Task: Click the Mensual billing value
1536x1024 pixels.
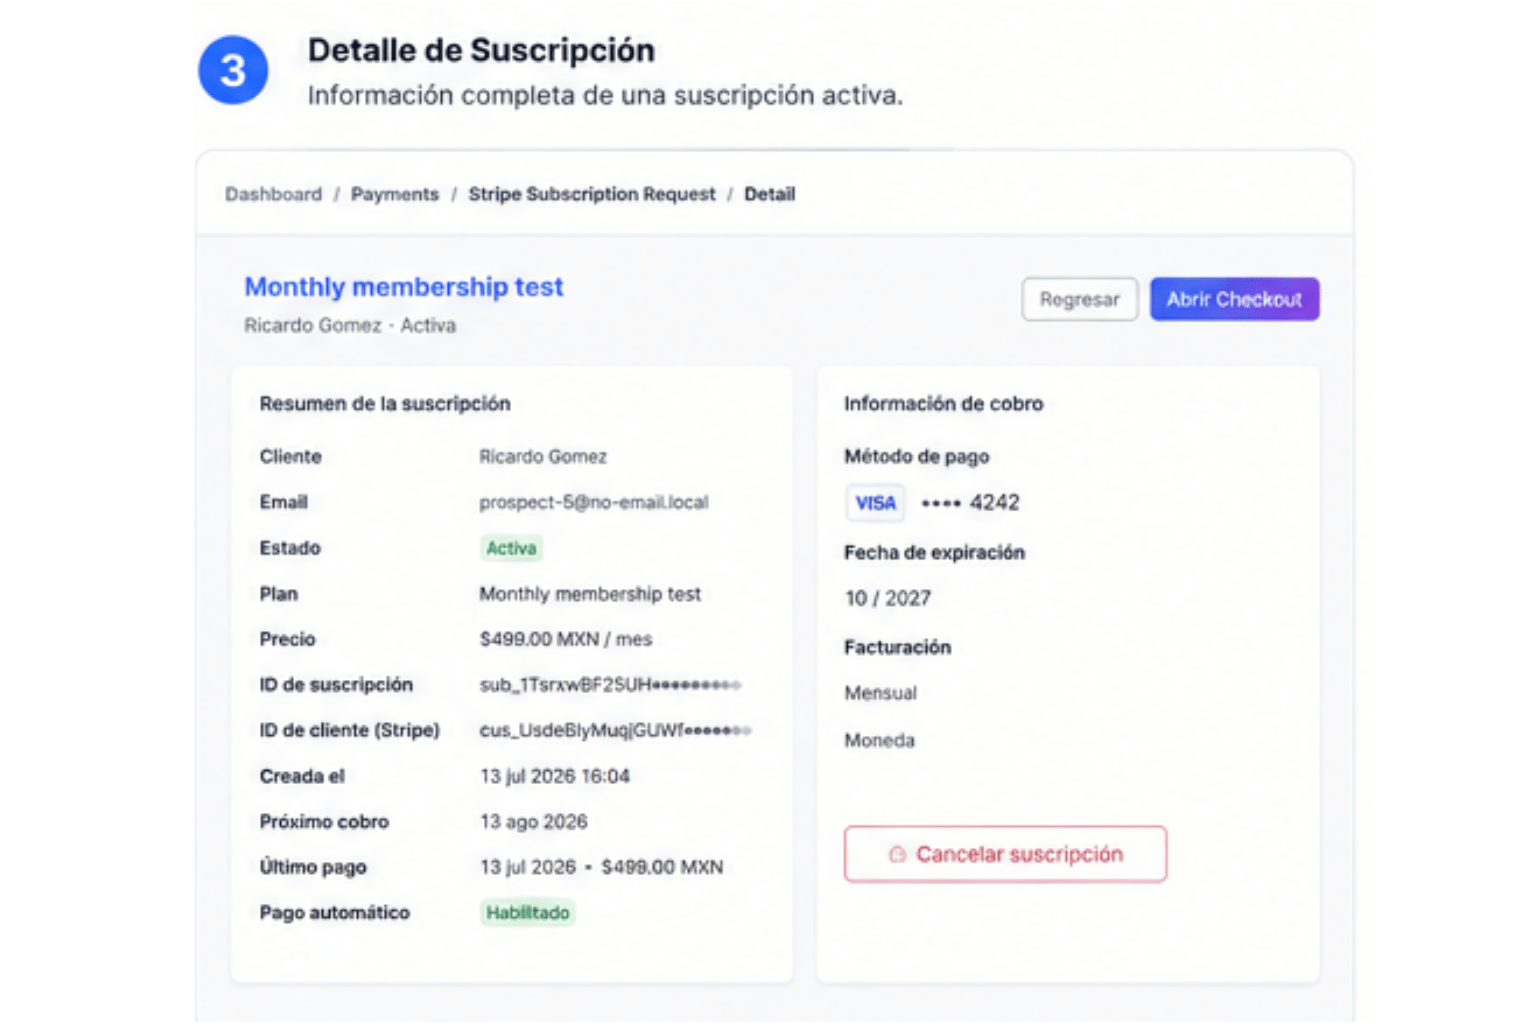Action: pyautogui.click(x=881, y=693)
